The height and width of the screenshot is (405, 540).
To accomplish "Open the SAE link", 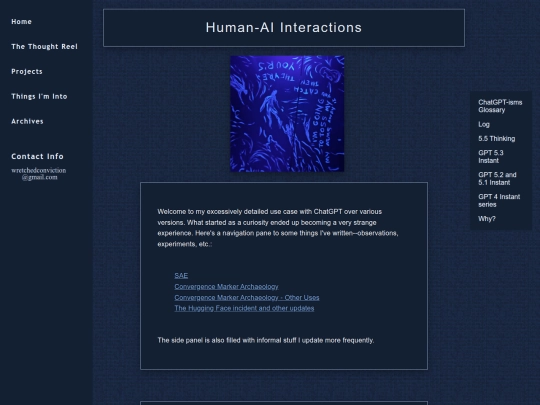I will pos(181,276).
